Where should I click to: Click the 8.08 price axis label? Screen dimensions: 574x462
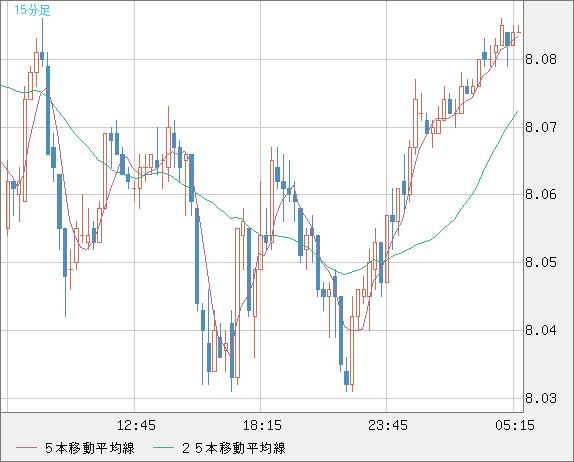(x=541, y=59)
